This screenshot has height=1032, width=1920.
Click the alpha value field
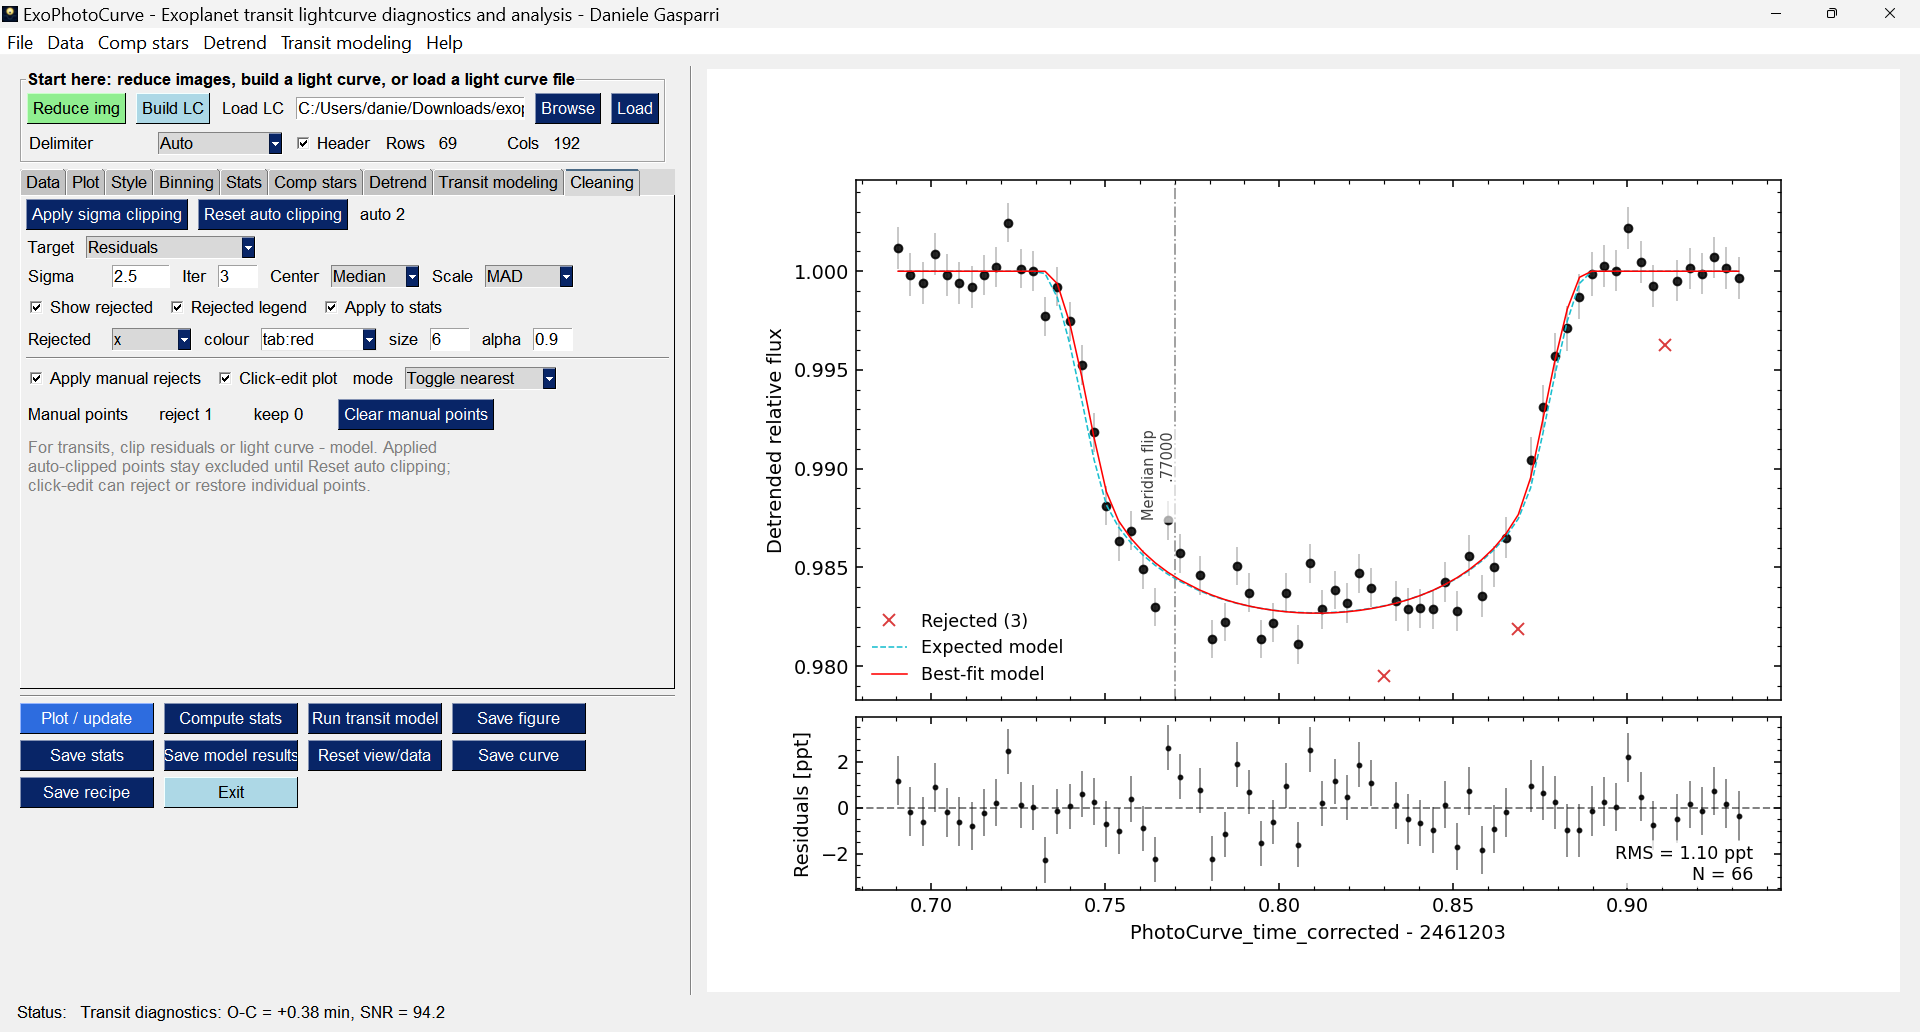click(x=553, y=340)
